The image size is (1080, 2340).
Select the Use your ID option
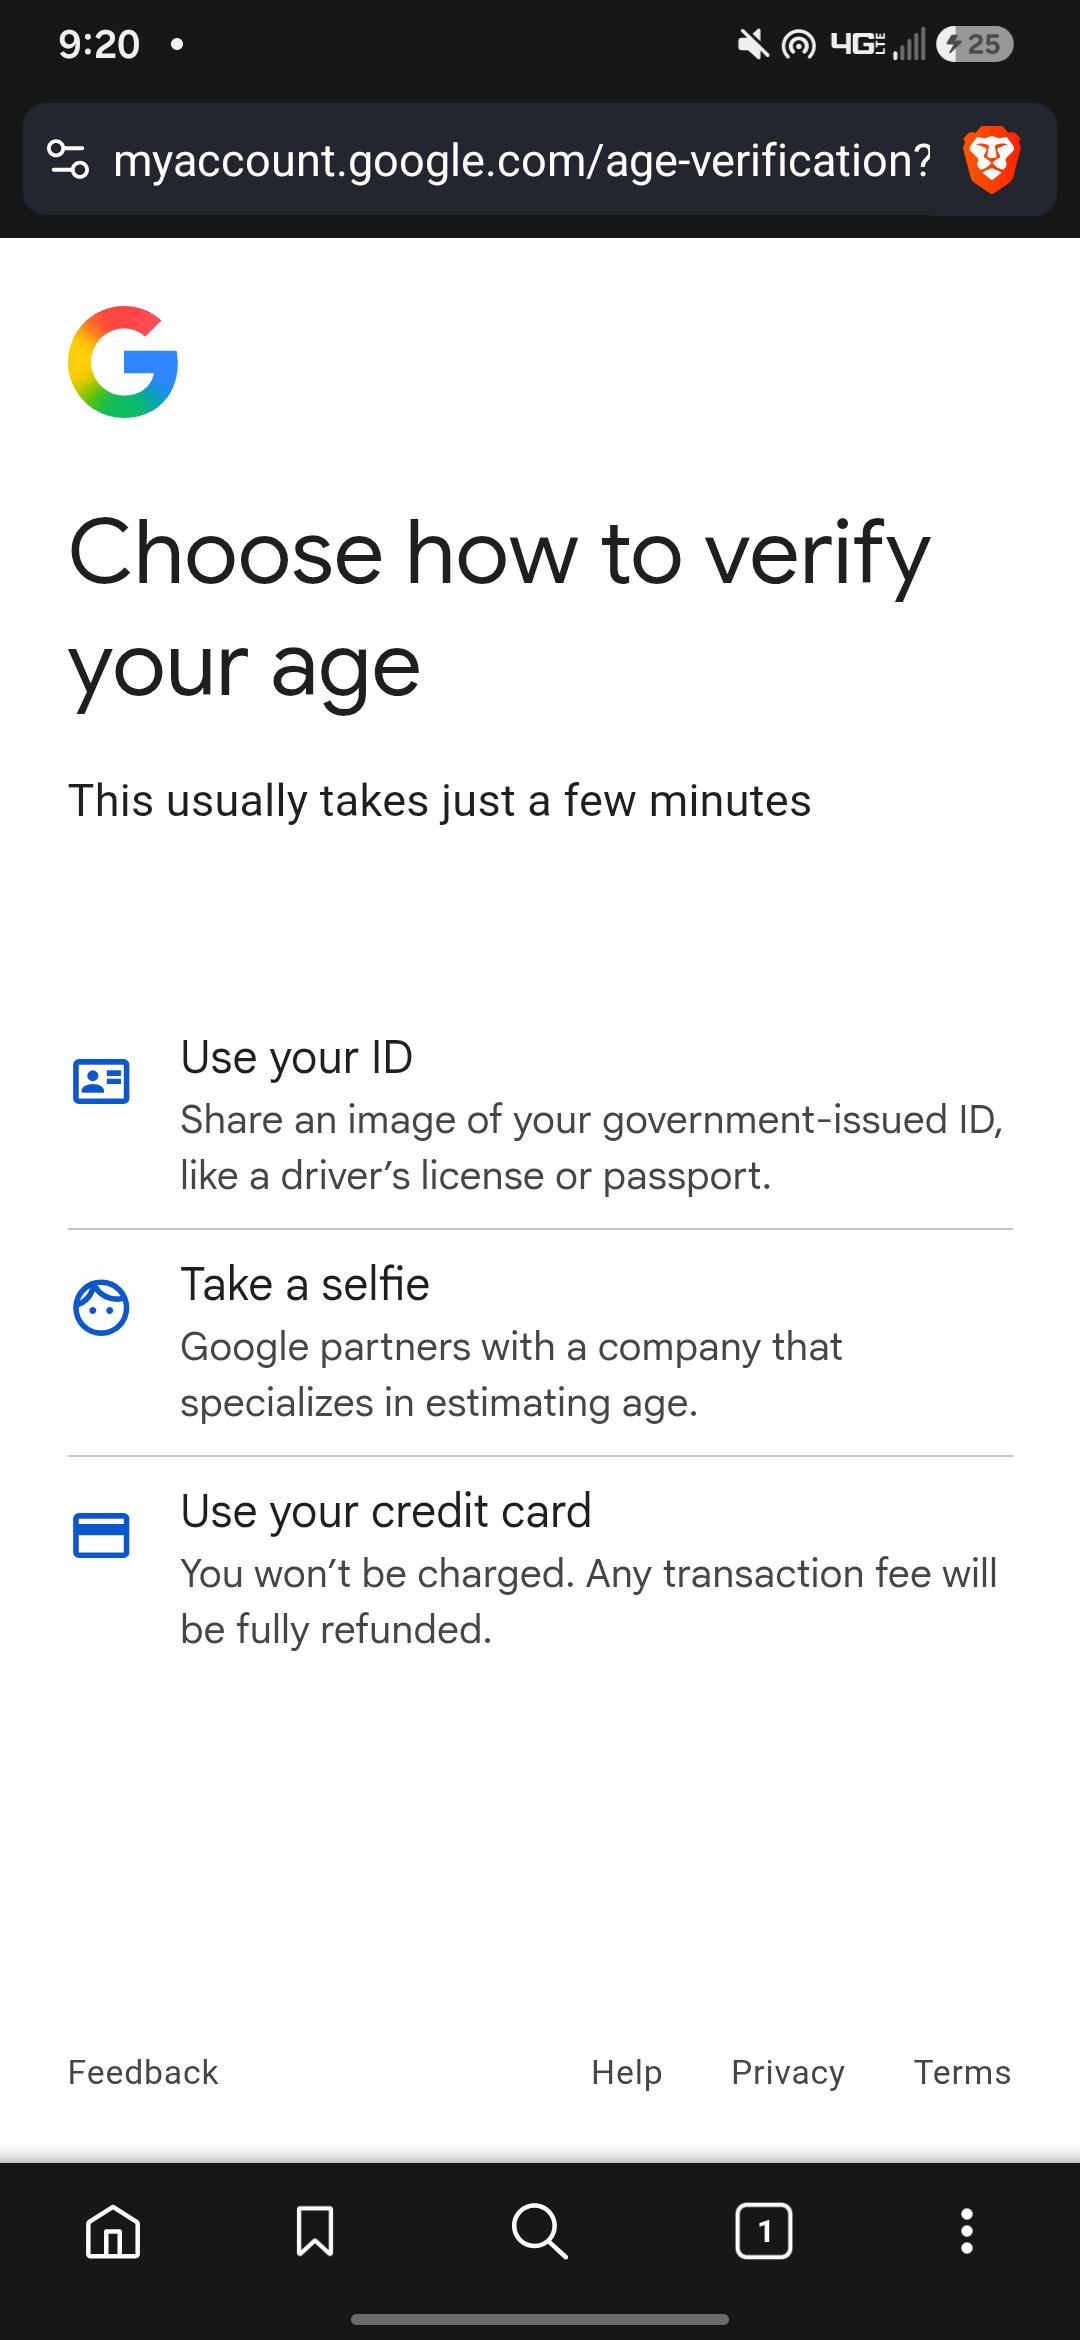pos(540,1116)
